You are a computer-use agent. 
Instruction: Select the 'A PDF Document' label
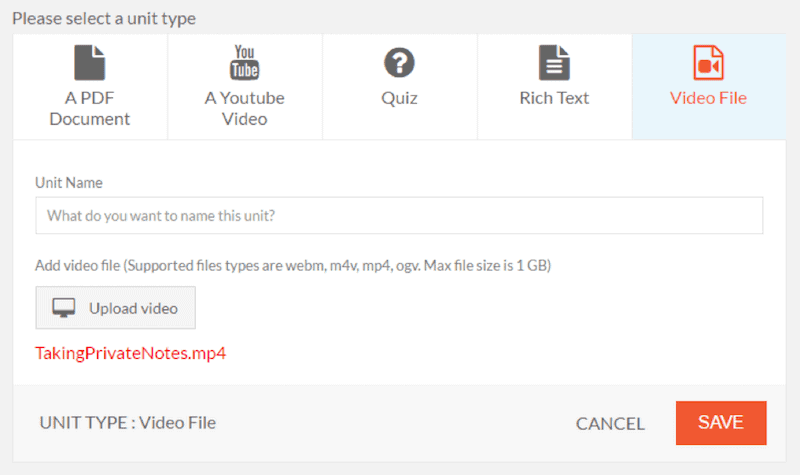[x=90, y=108]
